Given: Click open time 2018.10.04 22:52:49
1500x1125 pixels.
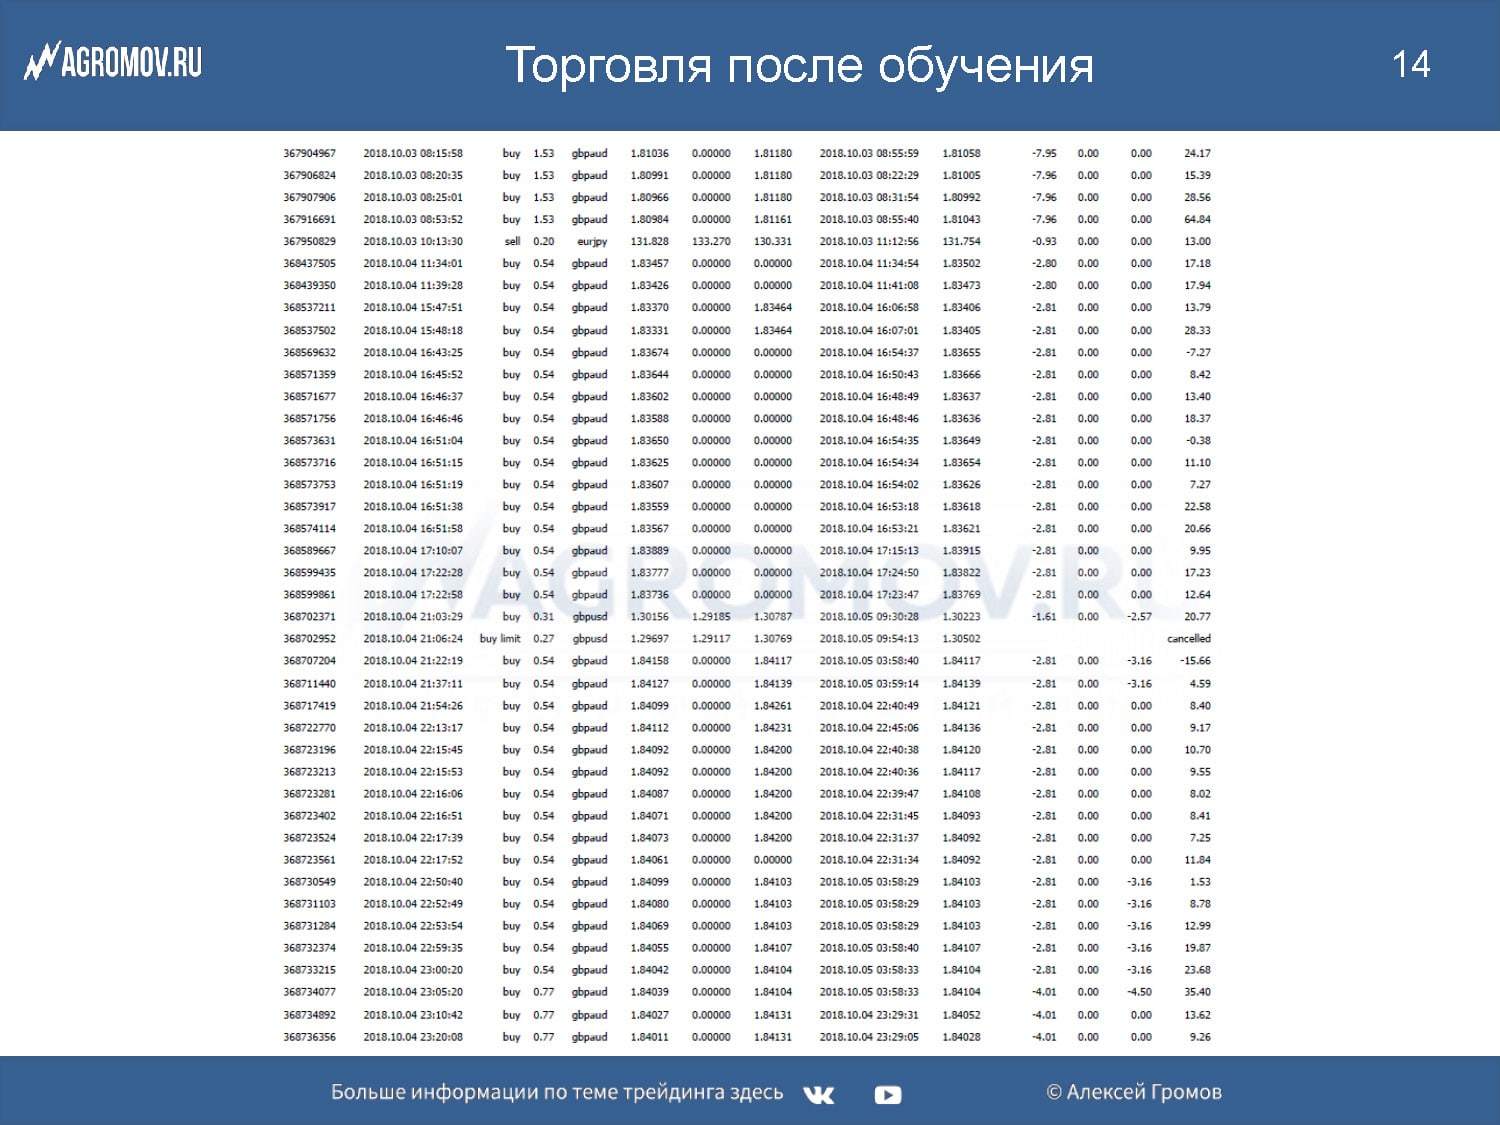Looking at the screenshot, I should coord(413,904).
